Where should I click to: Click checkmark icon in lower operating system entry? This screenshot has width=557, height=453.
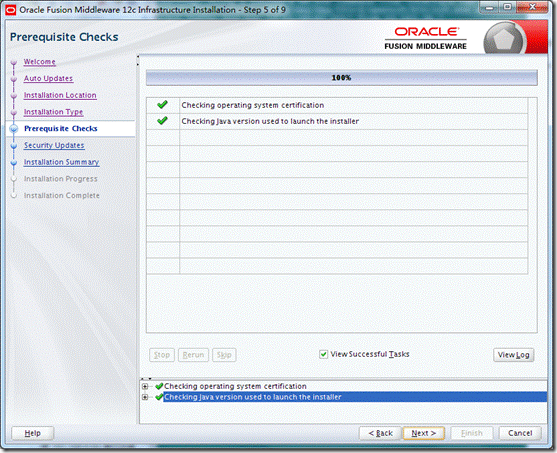click(159, 386)
